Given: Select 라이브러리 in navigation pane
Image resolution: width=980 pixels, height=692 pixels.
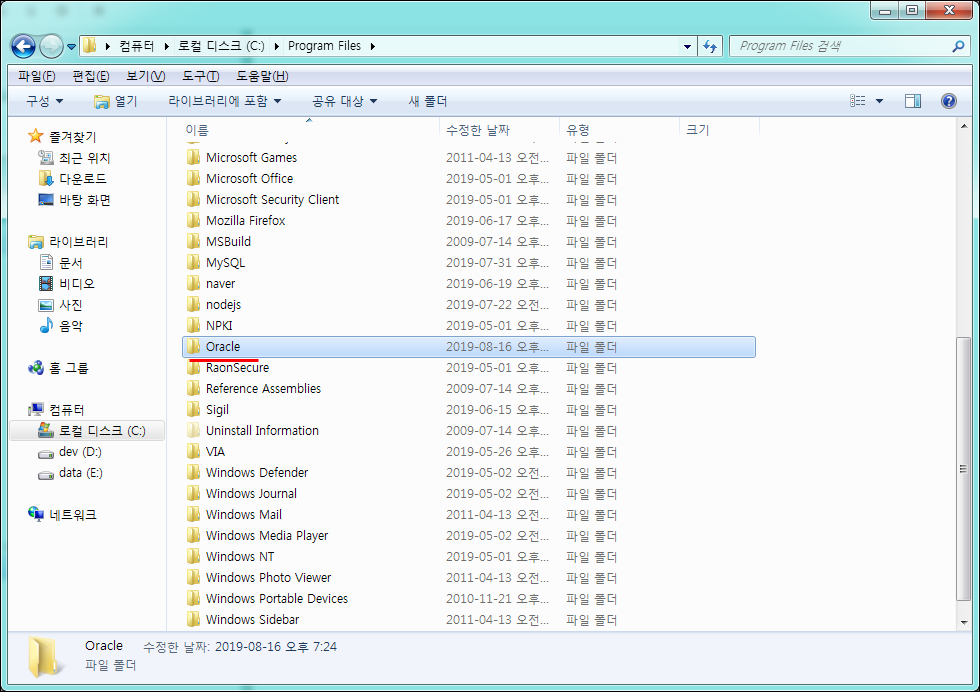Looking at the screenshot, I should click(x=79, y=242).
